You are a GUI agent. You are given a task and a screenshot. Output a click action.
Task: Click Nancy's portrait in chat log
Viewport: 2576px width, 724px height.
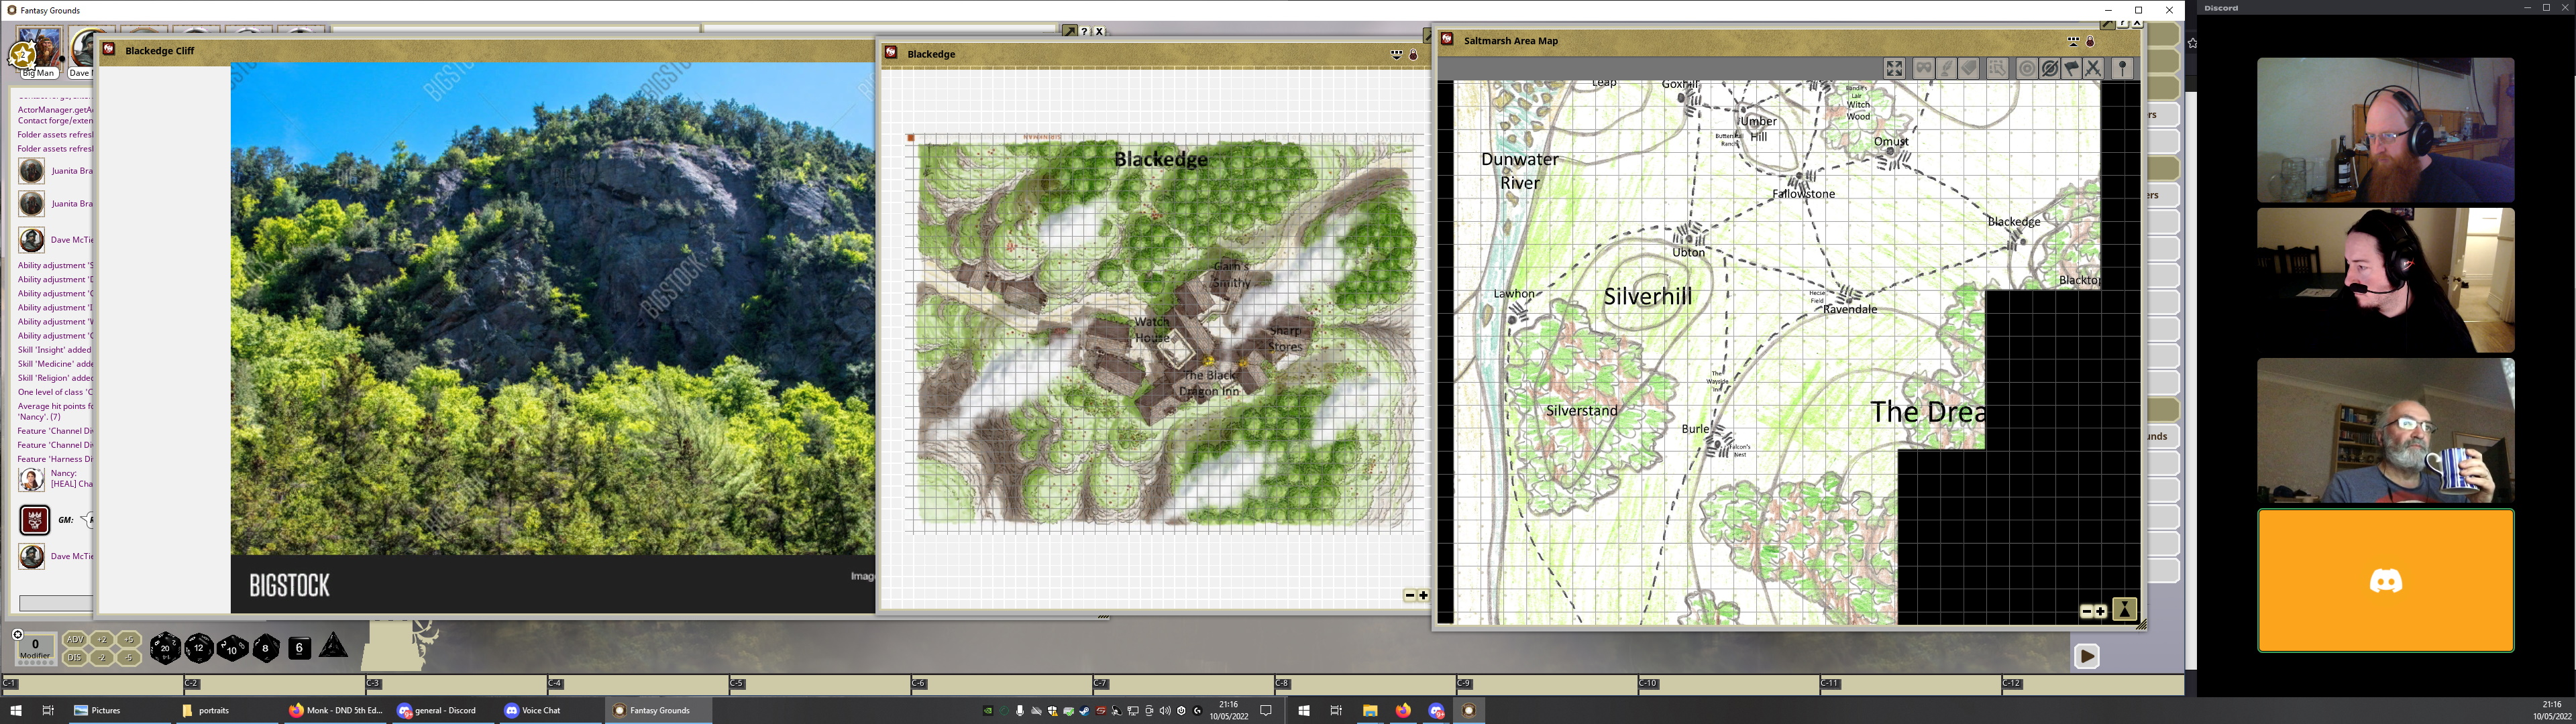(x=32, y=479)
